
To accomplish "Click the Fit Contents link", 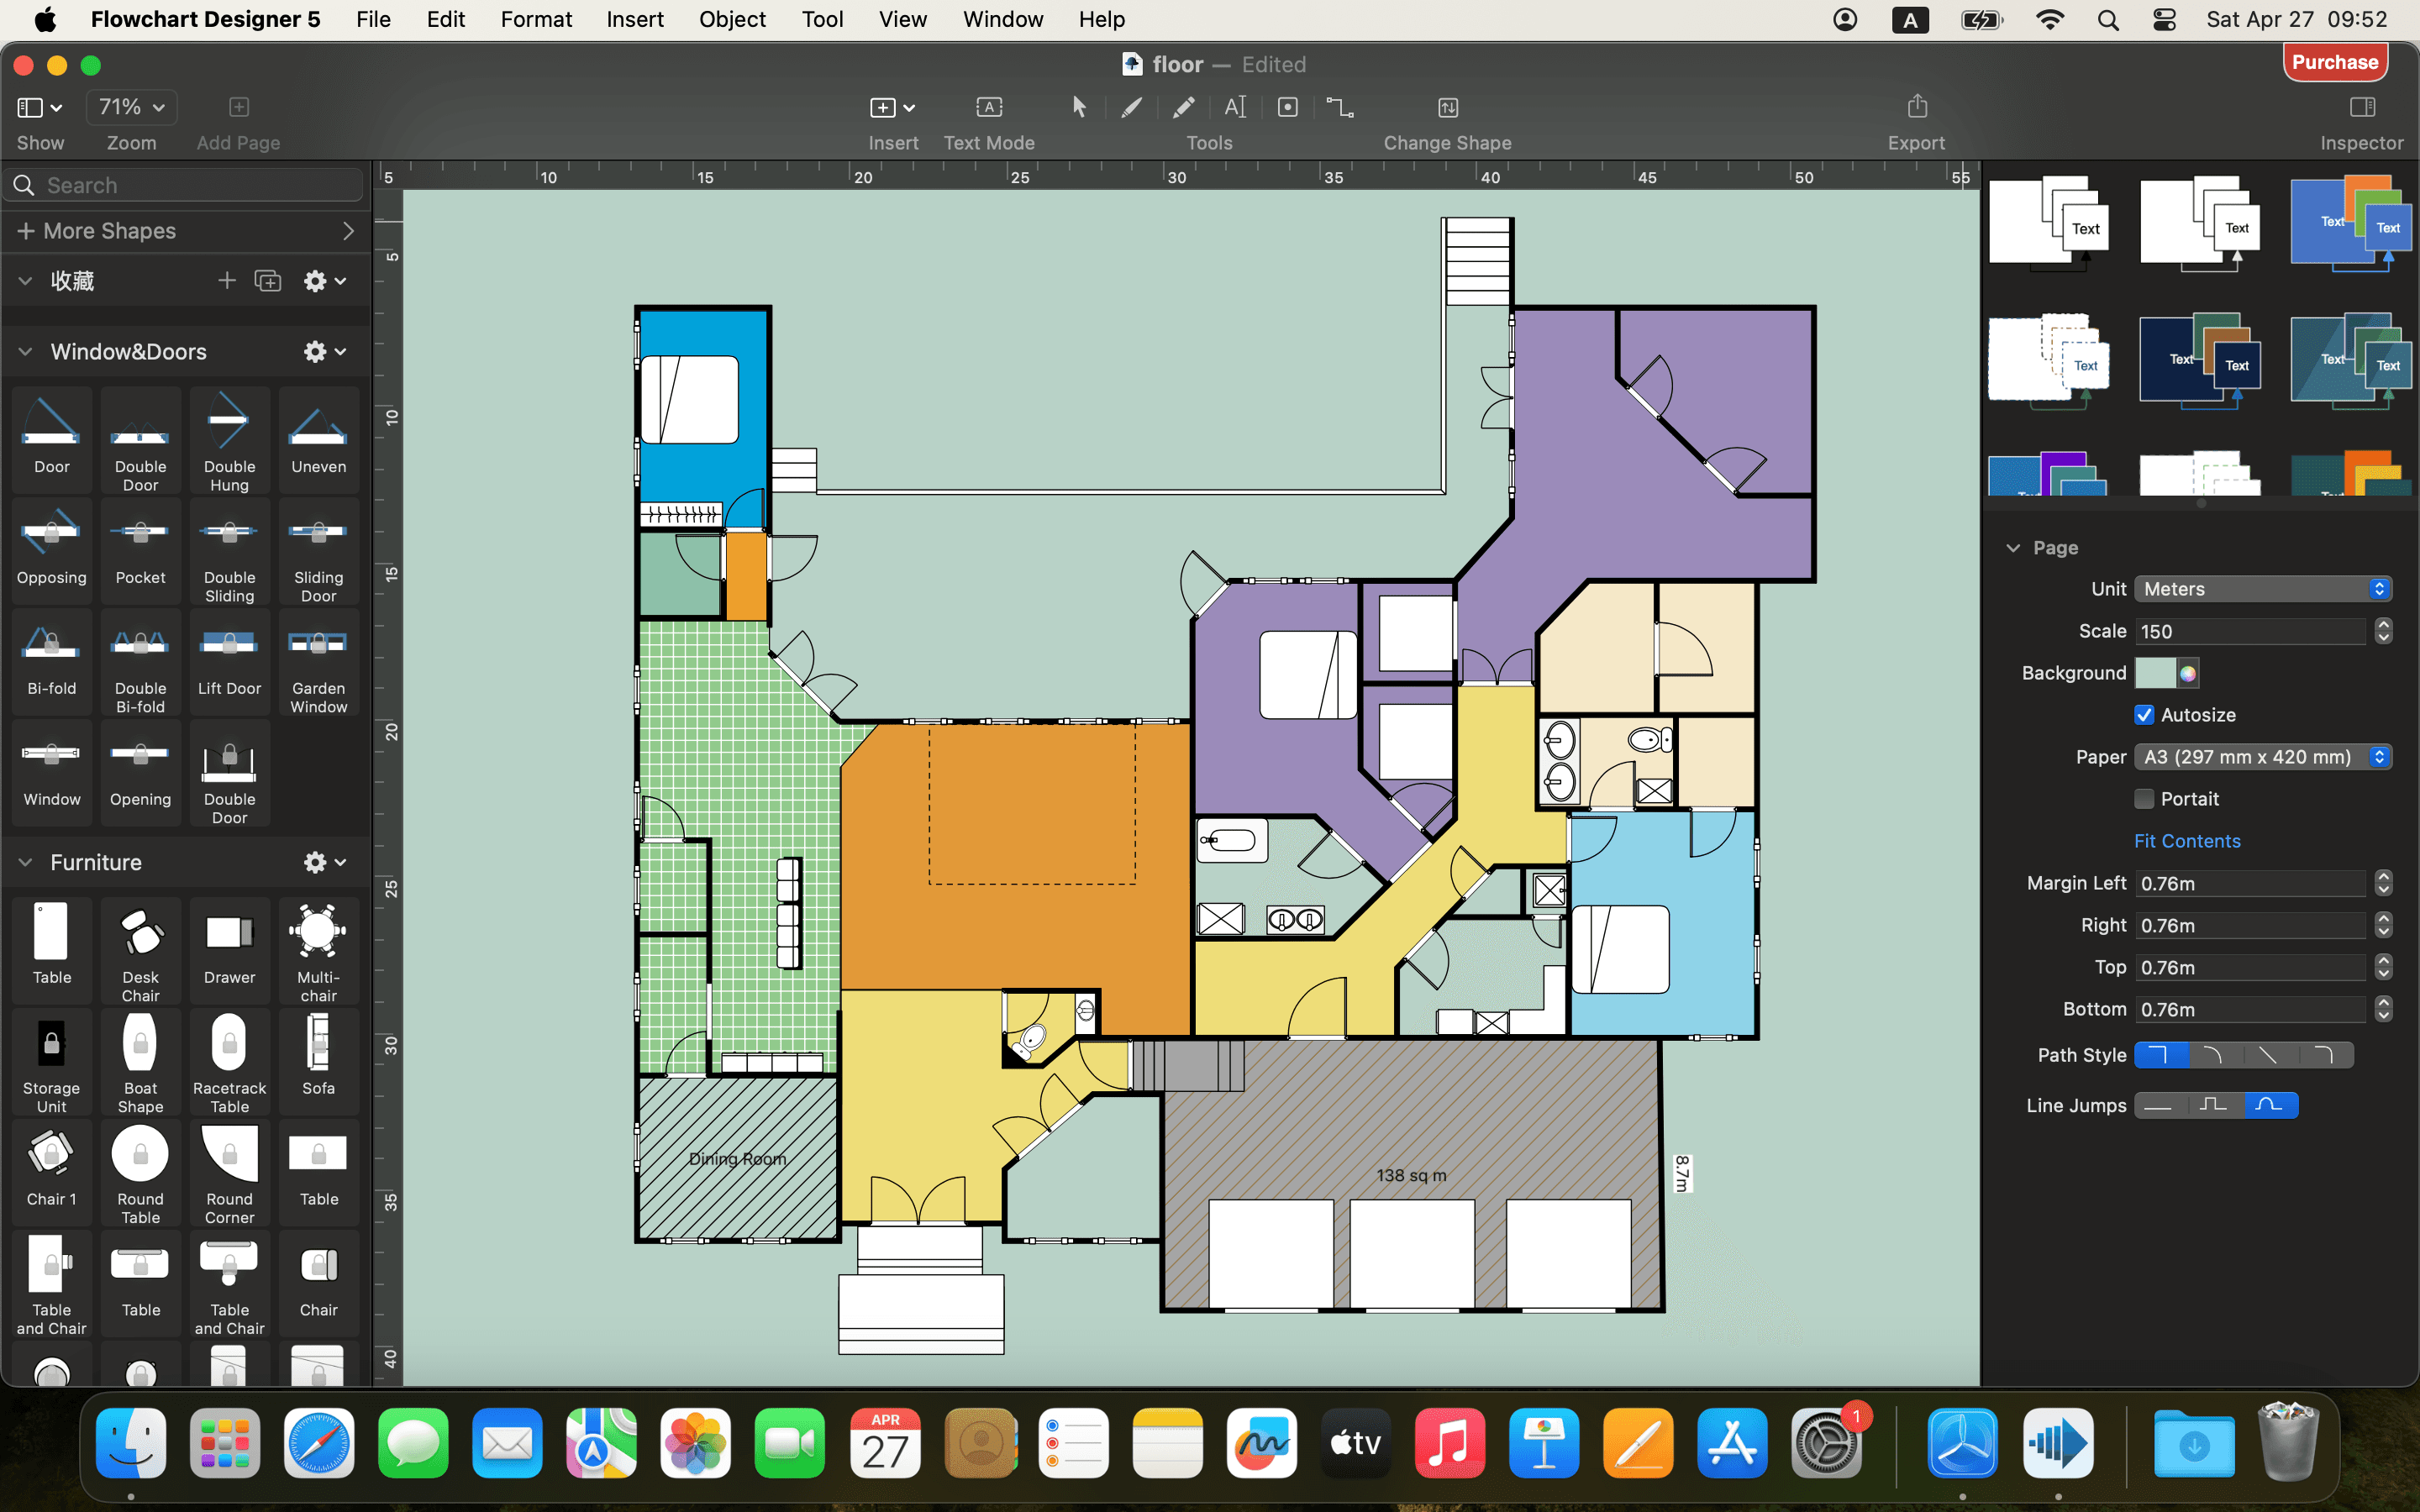I will [2187, 840].
